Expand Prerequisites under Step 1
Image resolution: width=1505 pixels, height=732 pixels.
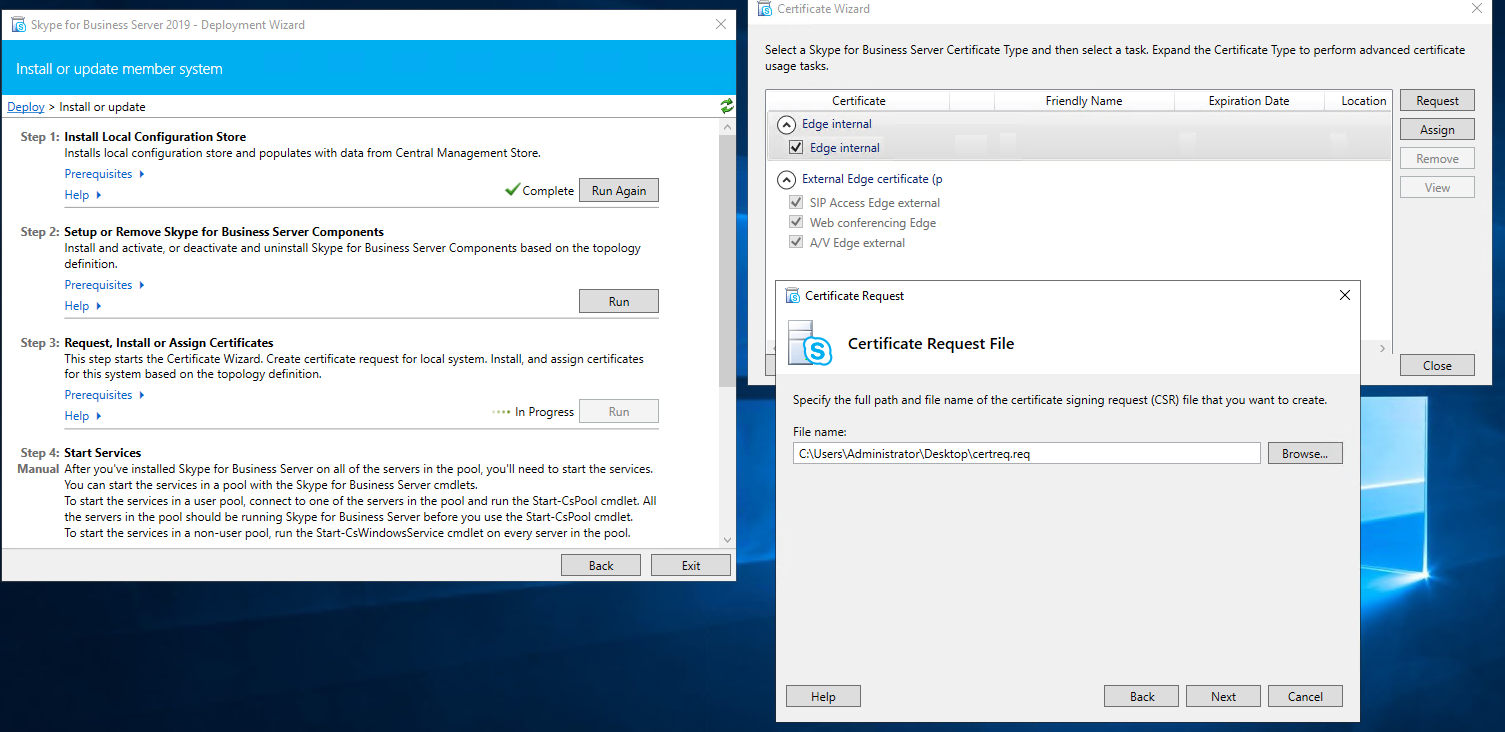(x=104, y=174)
